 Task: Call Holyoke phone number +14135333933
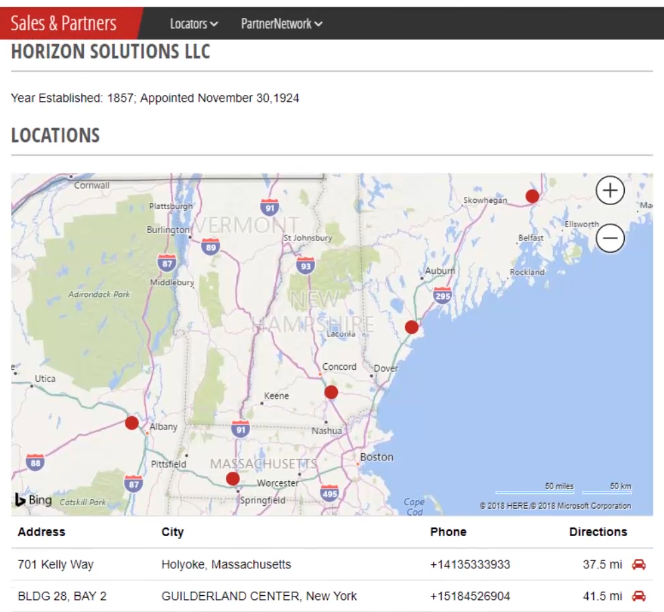[x=470, y=565]
